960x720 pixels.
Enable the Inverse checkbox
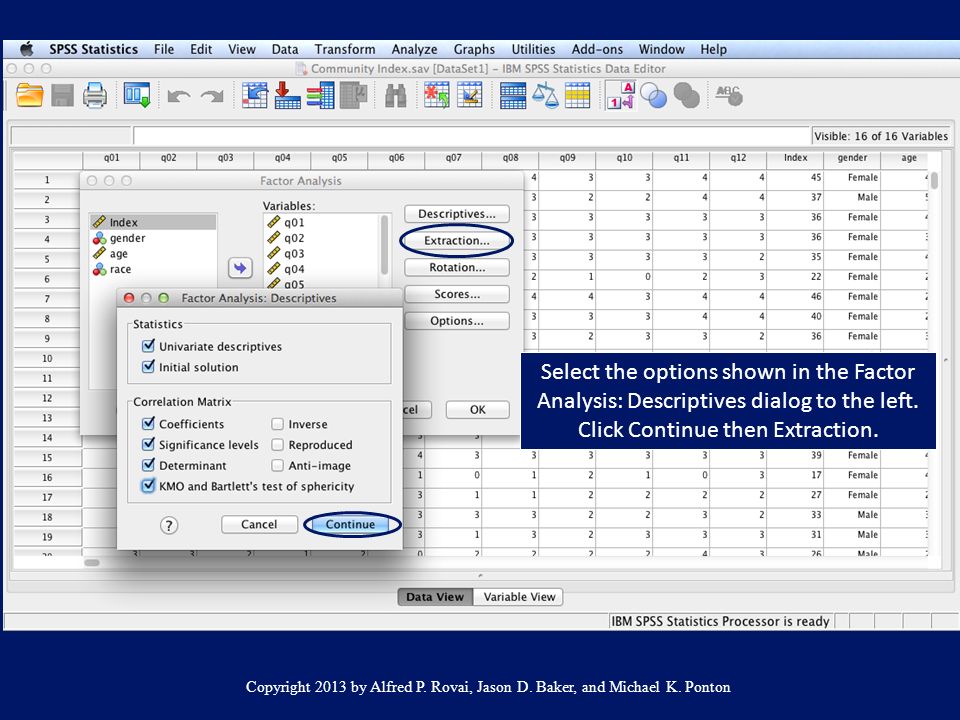click(277, 424)
